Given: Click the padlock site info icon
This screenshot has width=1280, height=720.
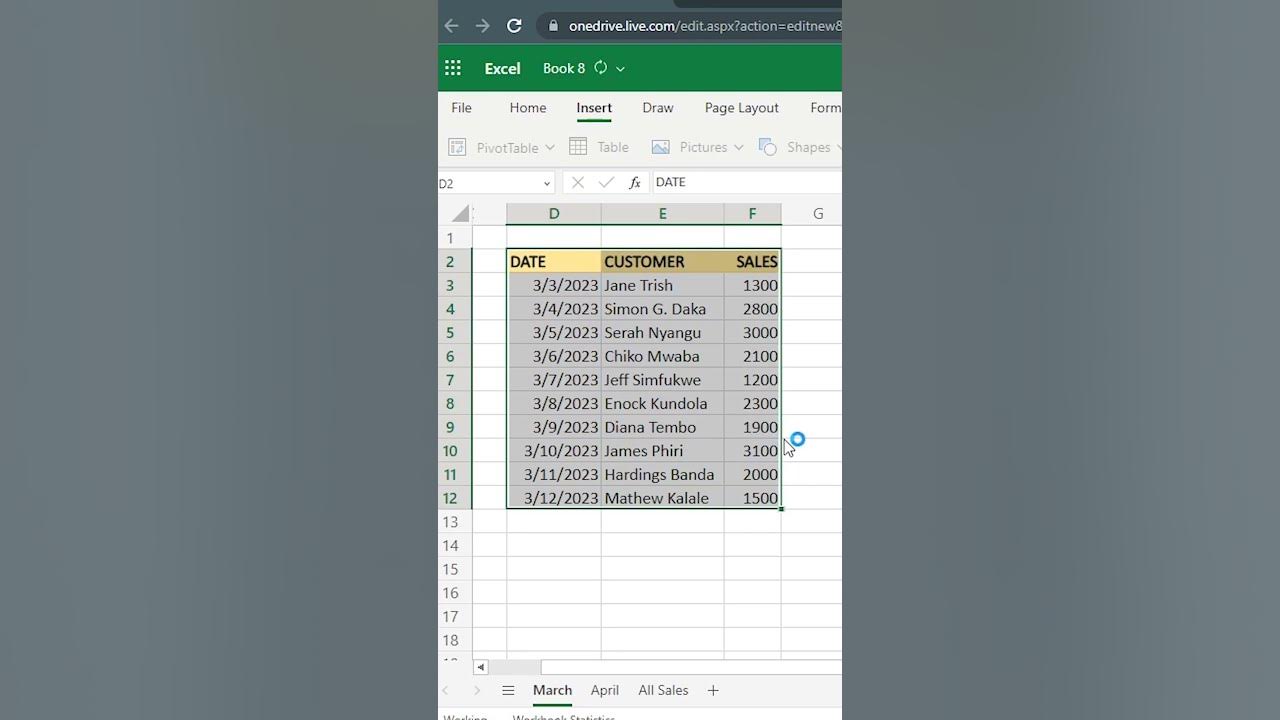Looking at the screenshot, I should (553, 26).
